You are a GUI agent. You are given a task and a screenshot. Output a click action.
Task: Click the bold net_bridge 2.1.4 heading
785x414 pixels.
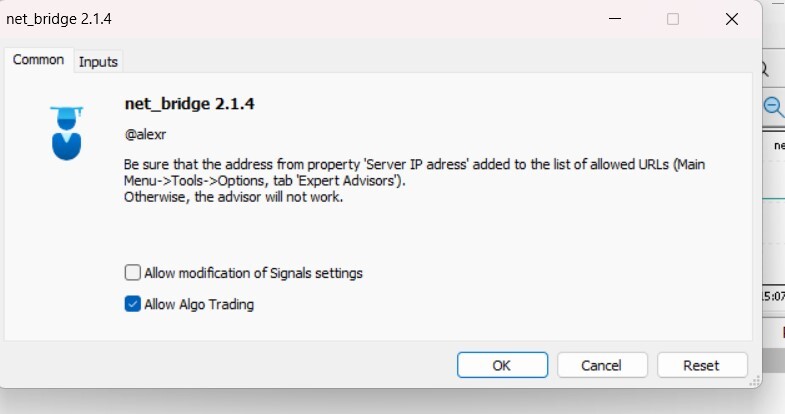pyautogui.click(x=189, y=104)
